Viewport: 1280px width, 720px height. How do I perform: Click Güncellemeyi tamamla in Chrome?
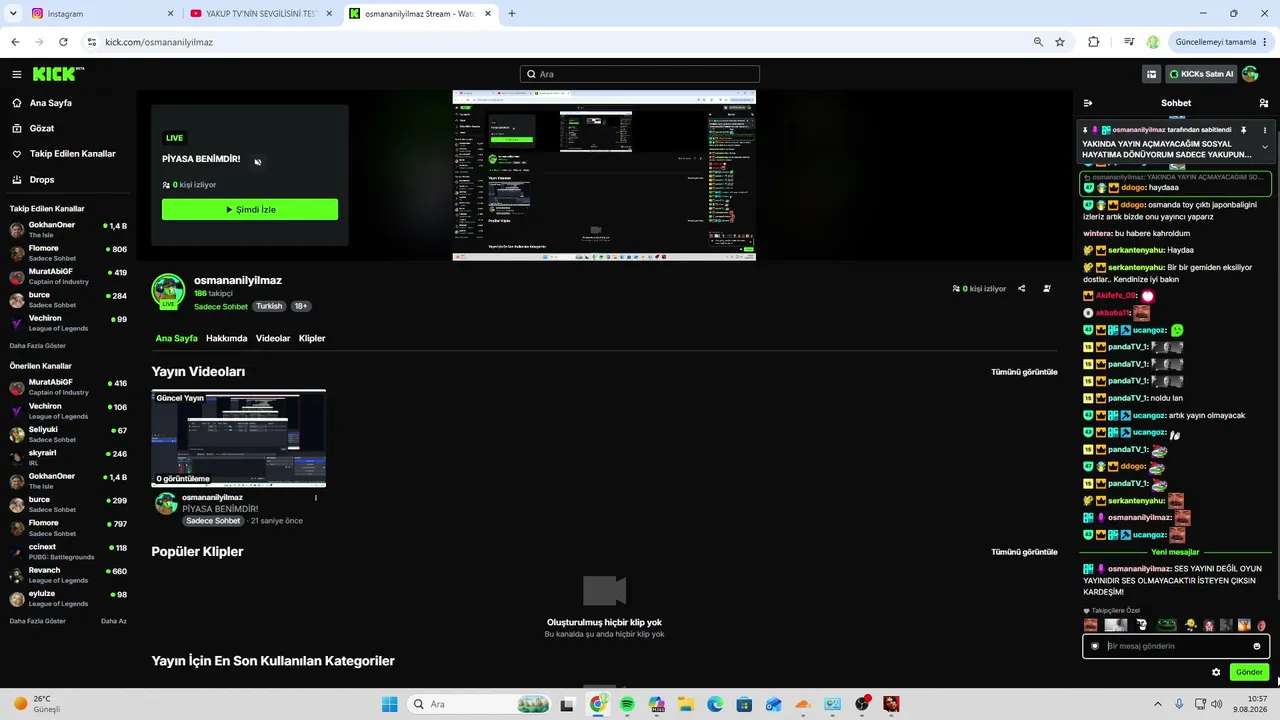tap(1215, 42)
